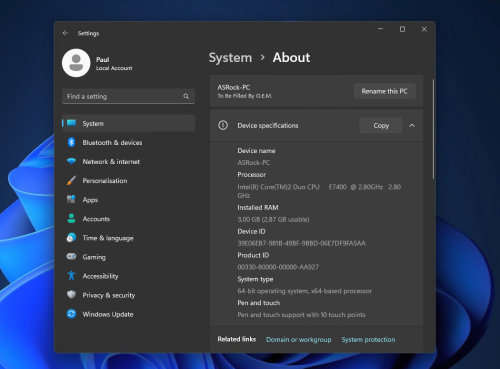The height and width of the screenshot is (369, 500).
Task: Select Personalisation in the sidebar
Action: 129,181
